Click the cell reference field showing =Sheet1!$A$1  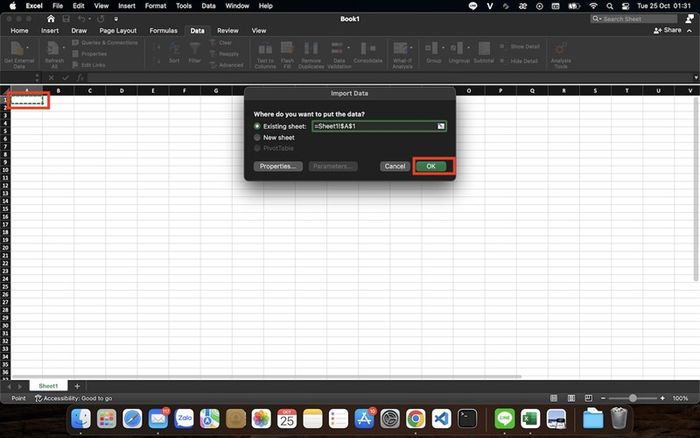tap(372, 127)
